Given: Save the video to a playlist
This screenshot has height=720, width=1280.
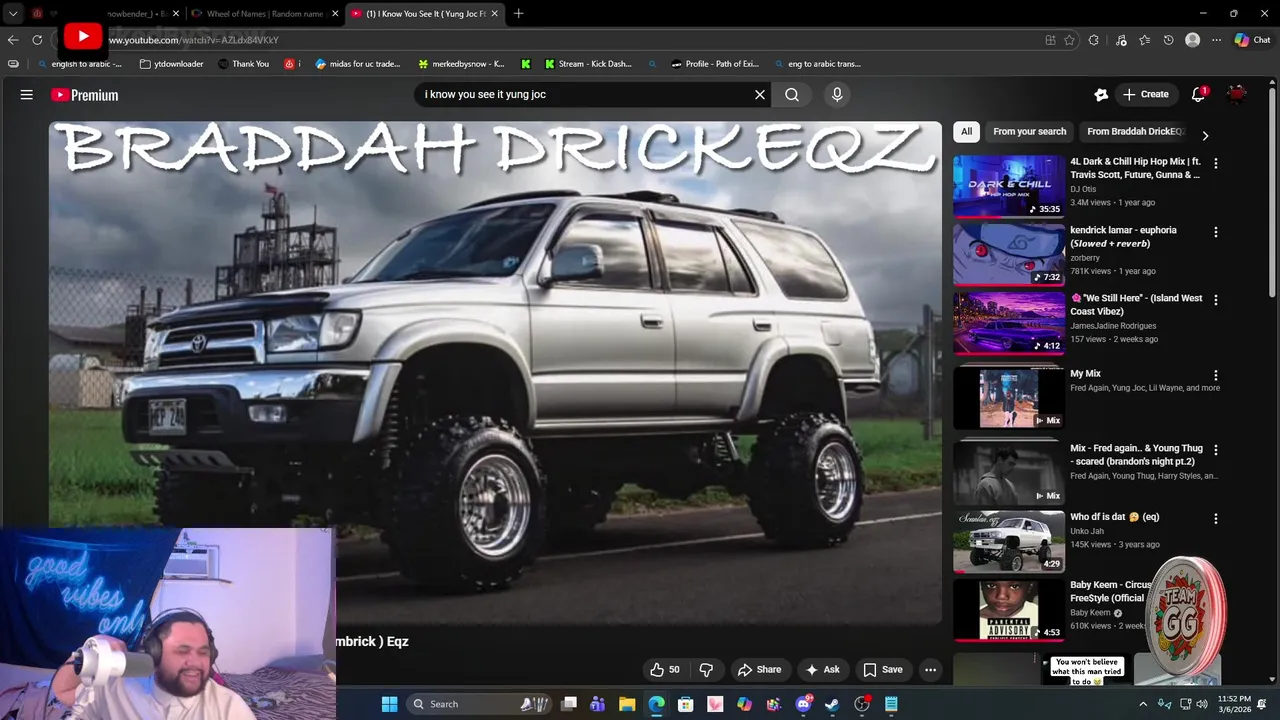Looking at the screenshot, I should [x=882, y=670].
